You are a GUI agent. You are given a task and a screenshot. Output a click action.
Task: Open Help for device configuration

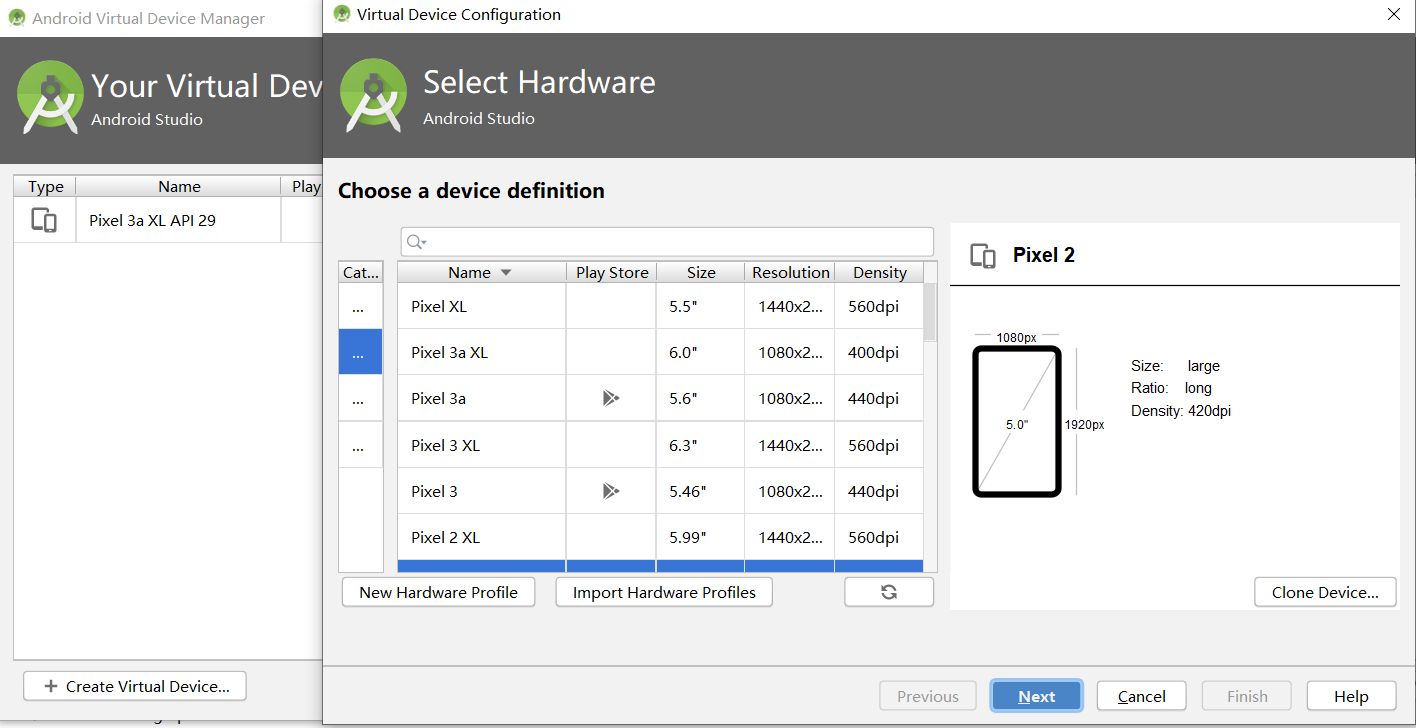click(1351, 696)
